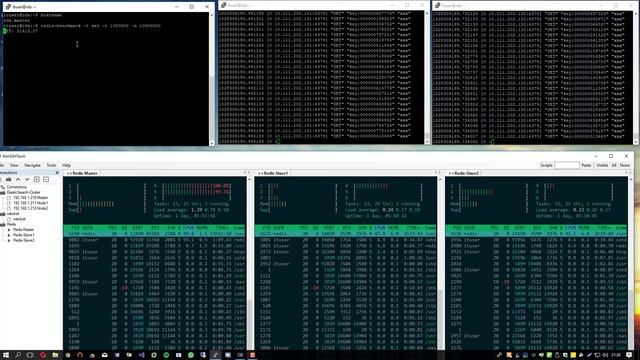
Task: Click the move-up arrow in Connections toolbar
Action: pos(18,180)
